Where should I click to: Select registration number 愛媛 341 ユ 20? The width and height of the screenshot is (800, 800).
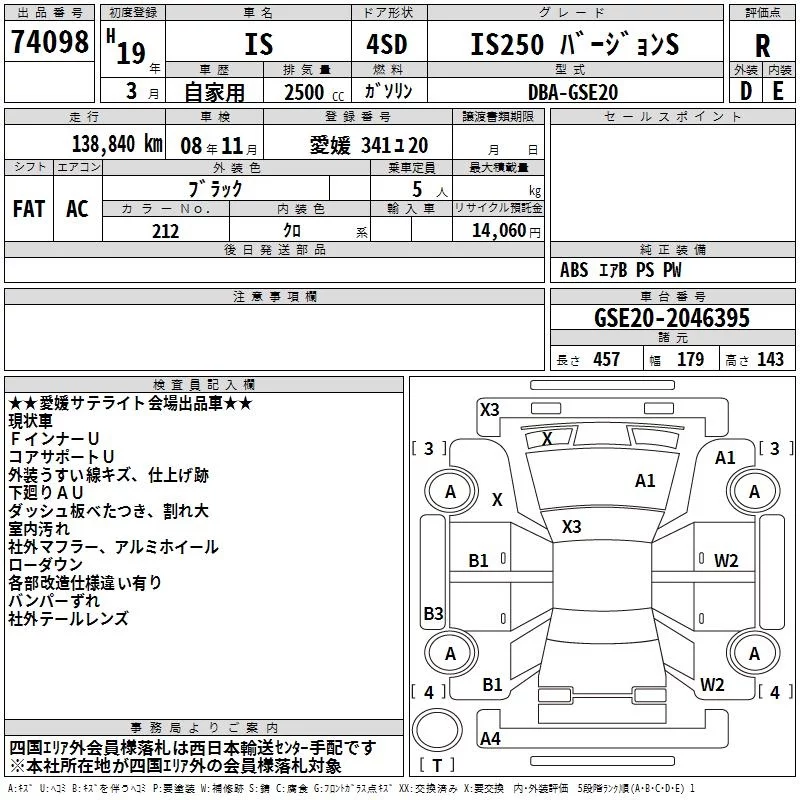click(369, 146)
